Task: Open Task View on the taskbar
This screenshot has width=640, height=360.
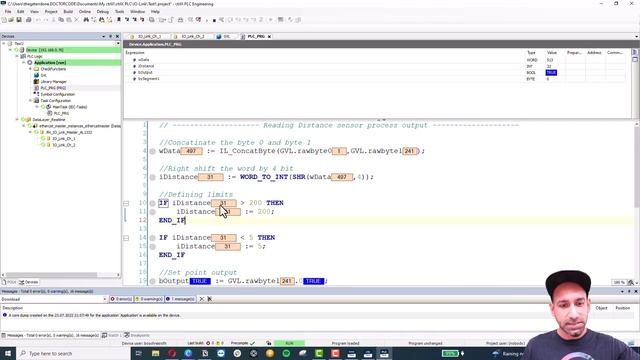Action: point(139,353)
